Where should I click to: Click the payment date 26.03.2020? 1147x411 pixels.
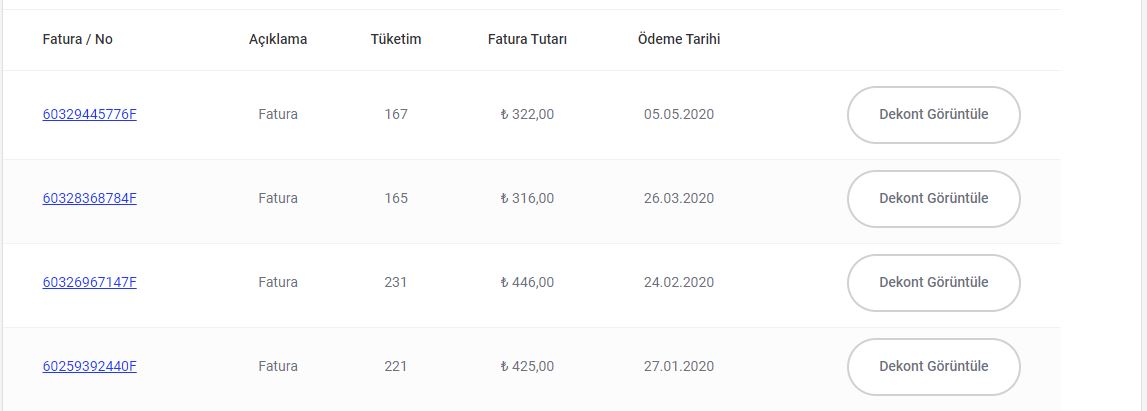click(x=679, y=198)
